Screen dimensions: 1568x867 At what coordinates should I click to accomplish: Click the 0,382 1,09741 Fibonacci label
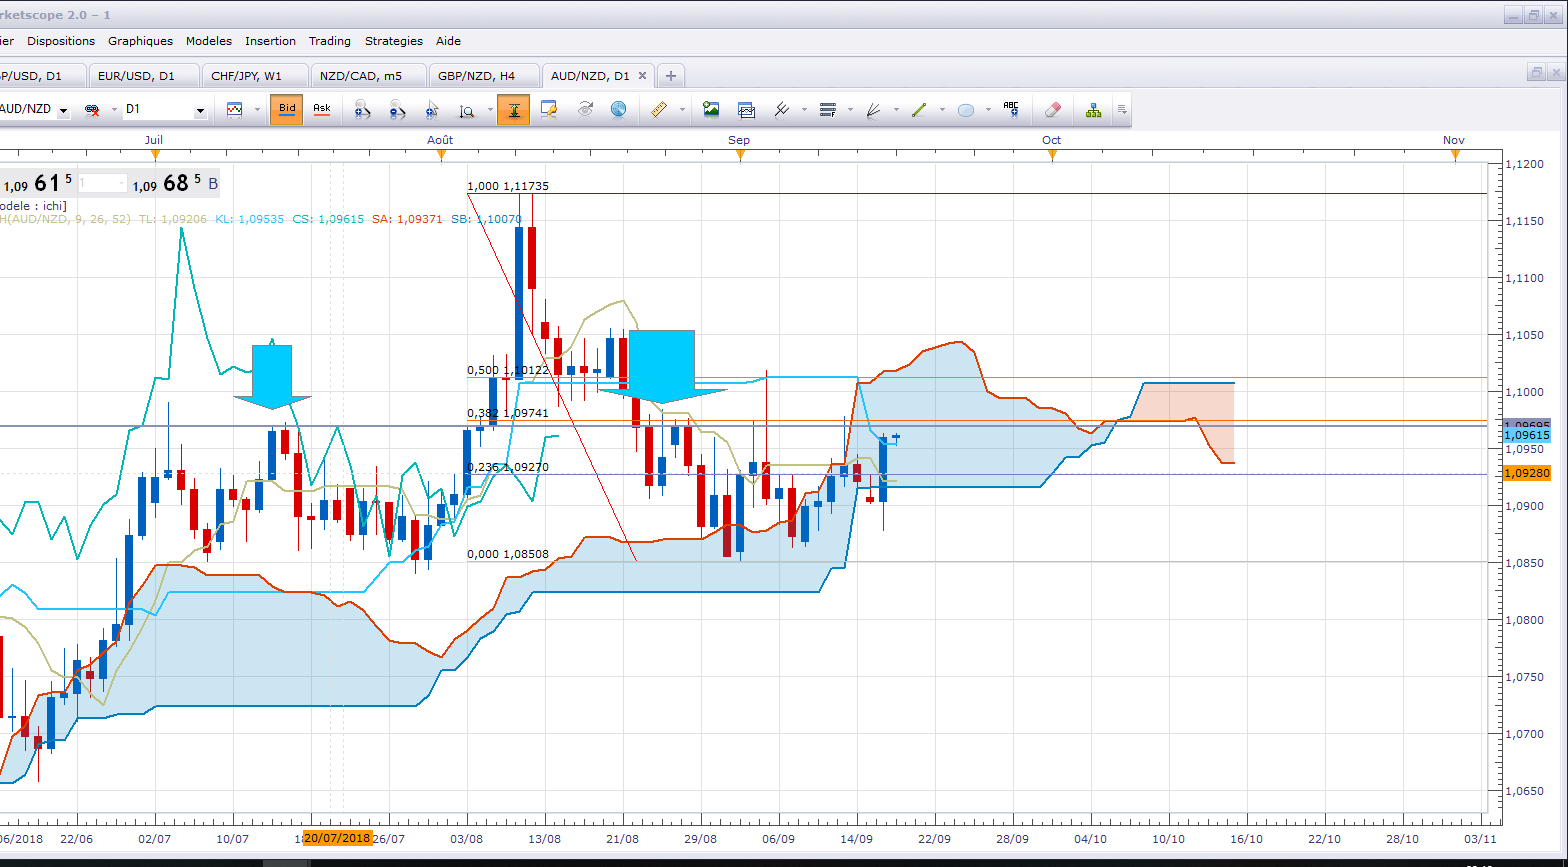(508, 414)
